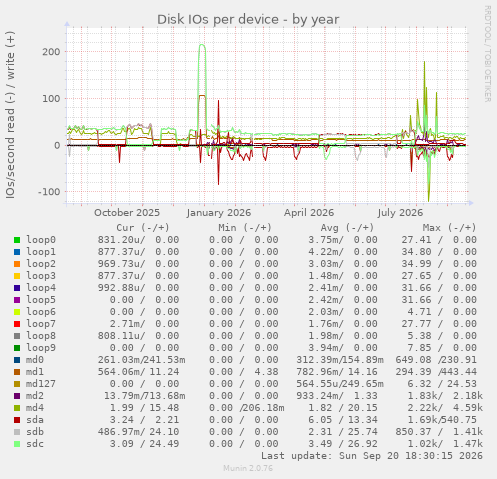The height and width of the screenshot is (479, 497).
Task: Click the 'Max (-/+)' column header
Action: (449, 228)
